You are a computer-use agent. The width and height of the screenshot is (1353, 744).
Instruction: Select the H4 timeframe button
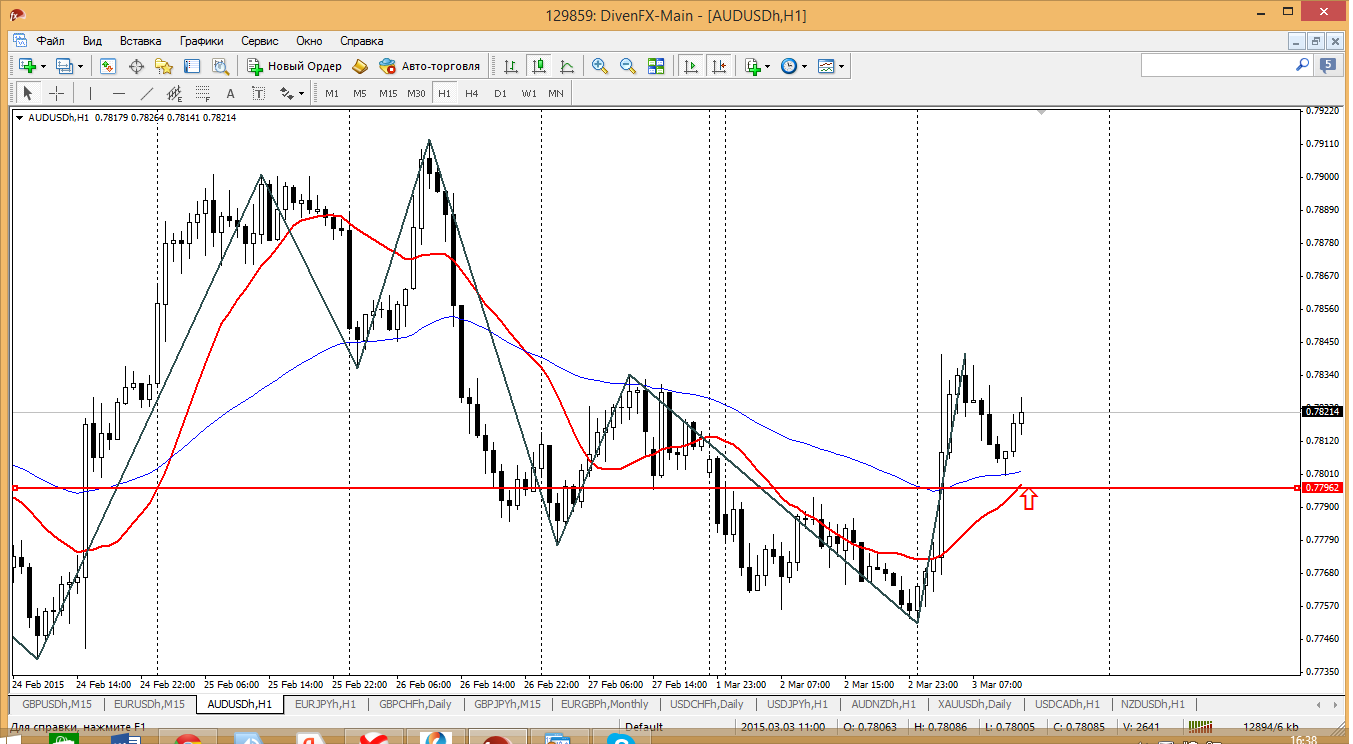tap(472, 93)
